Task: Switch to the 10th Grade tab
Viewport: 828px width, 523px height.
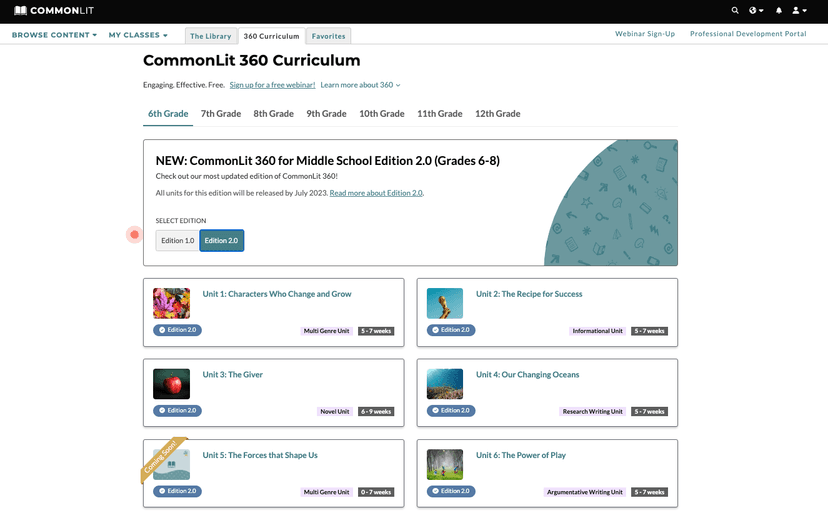Action: pyautogui.click(x=382, y=114)
